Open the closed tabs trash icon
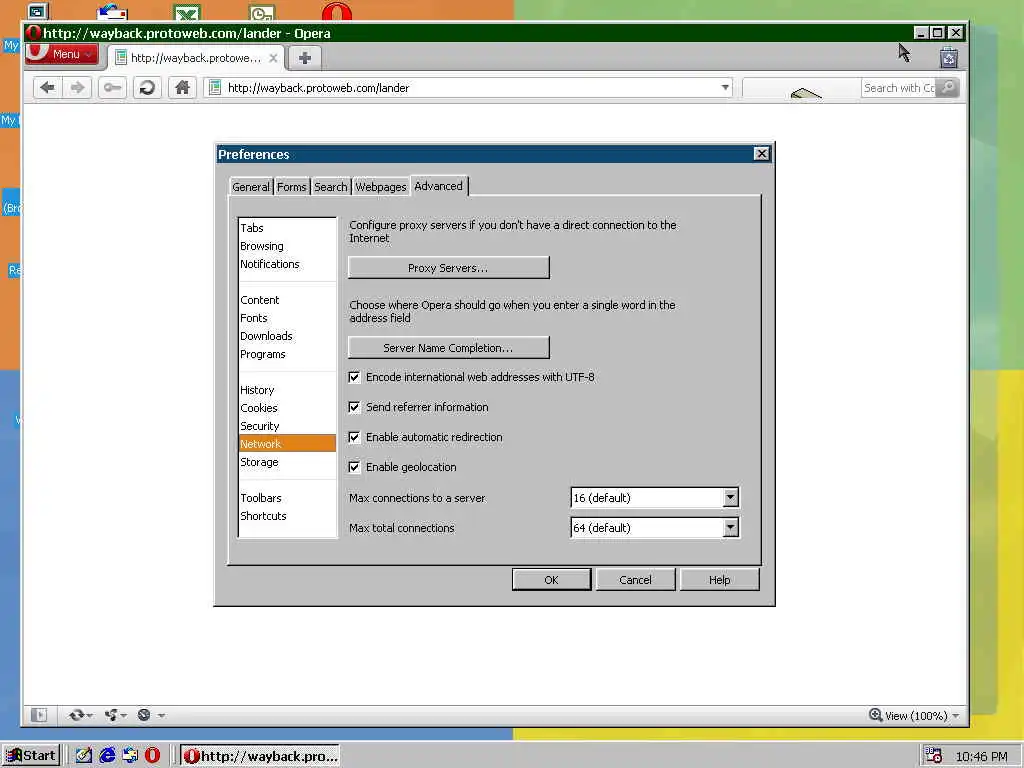Screen dimensions: 1024x768 (949, 58)
